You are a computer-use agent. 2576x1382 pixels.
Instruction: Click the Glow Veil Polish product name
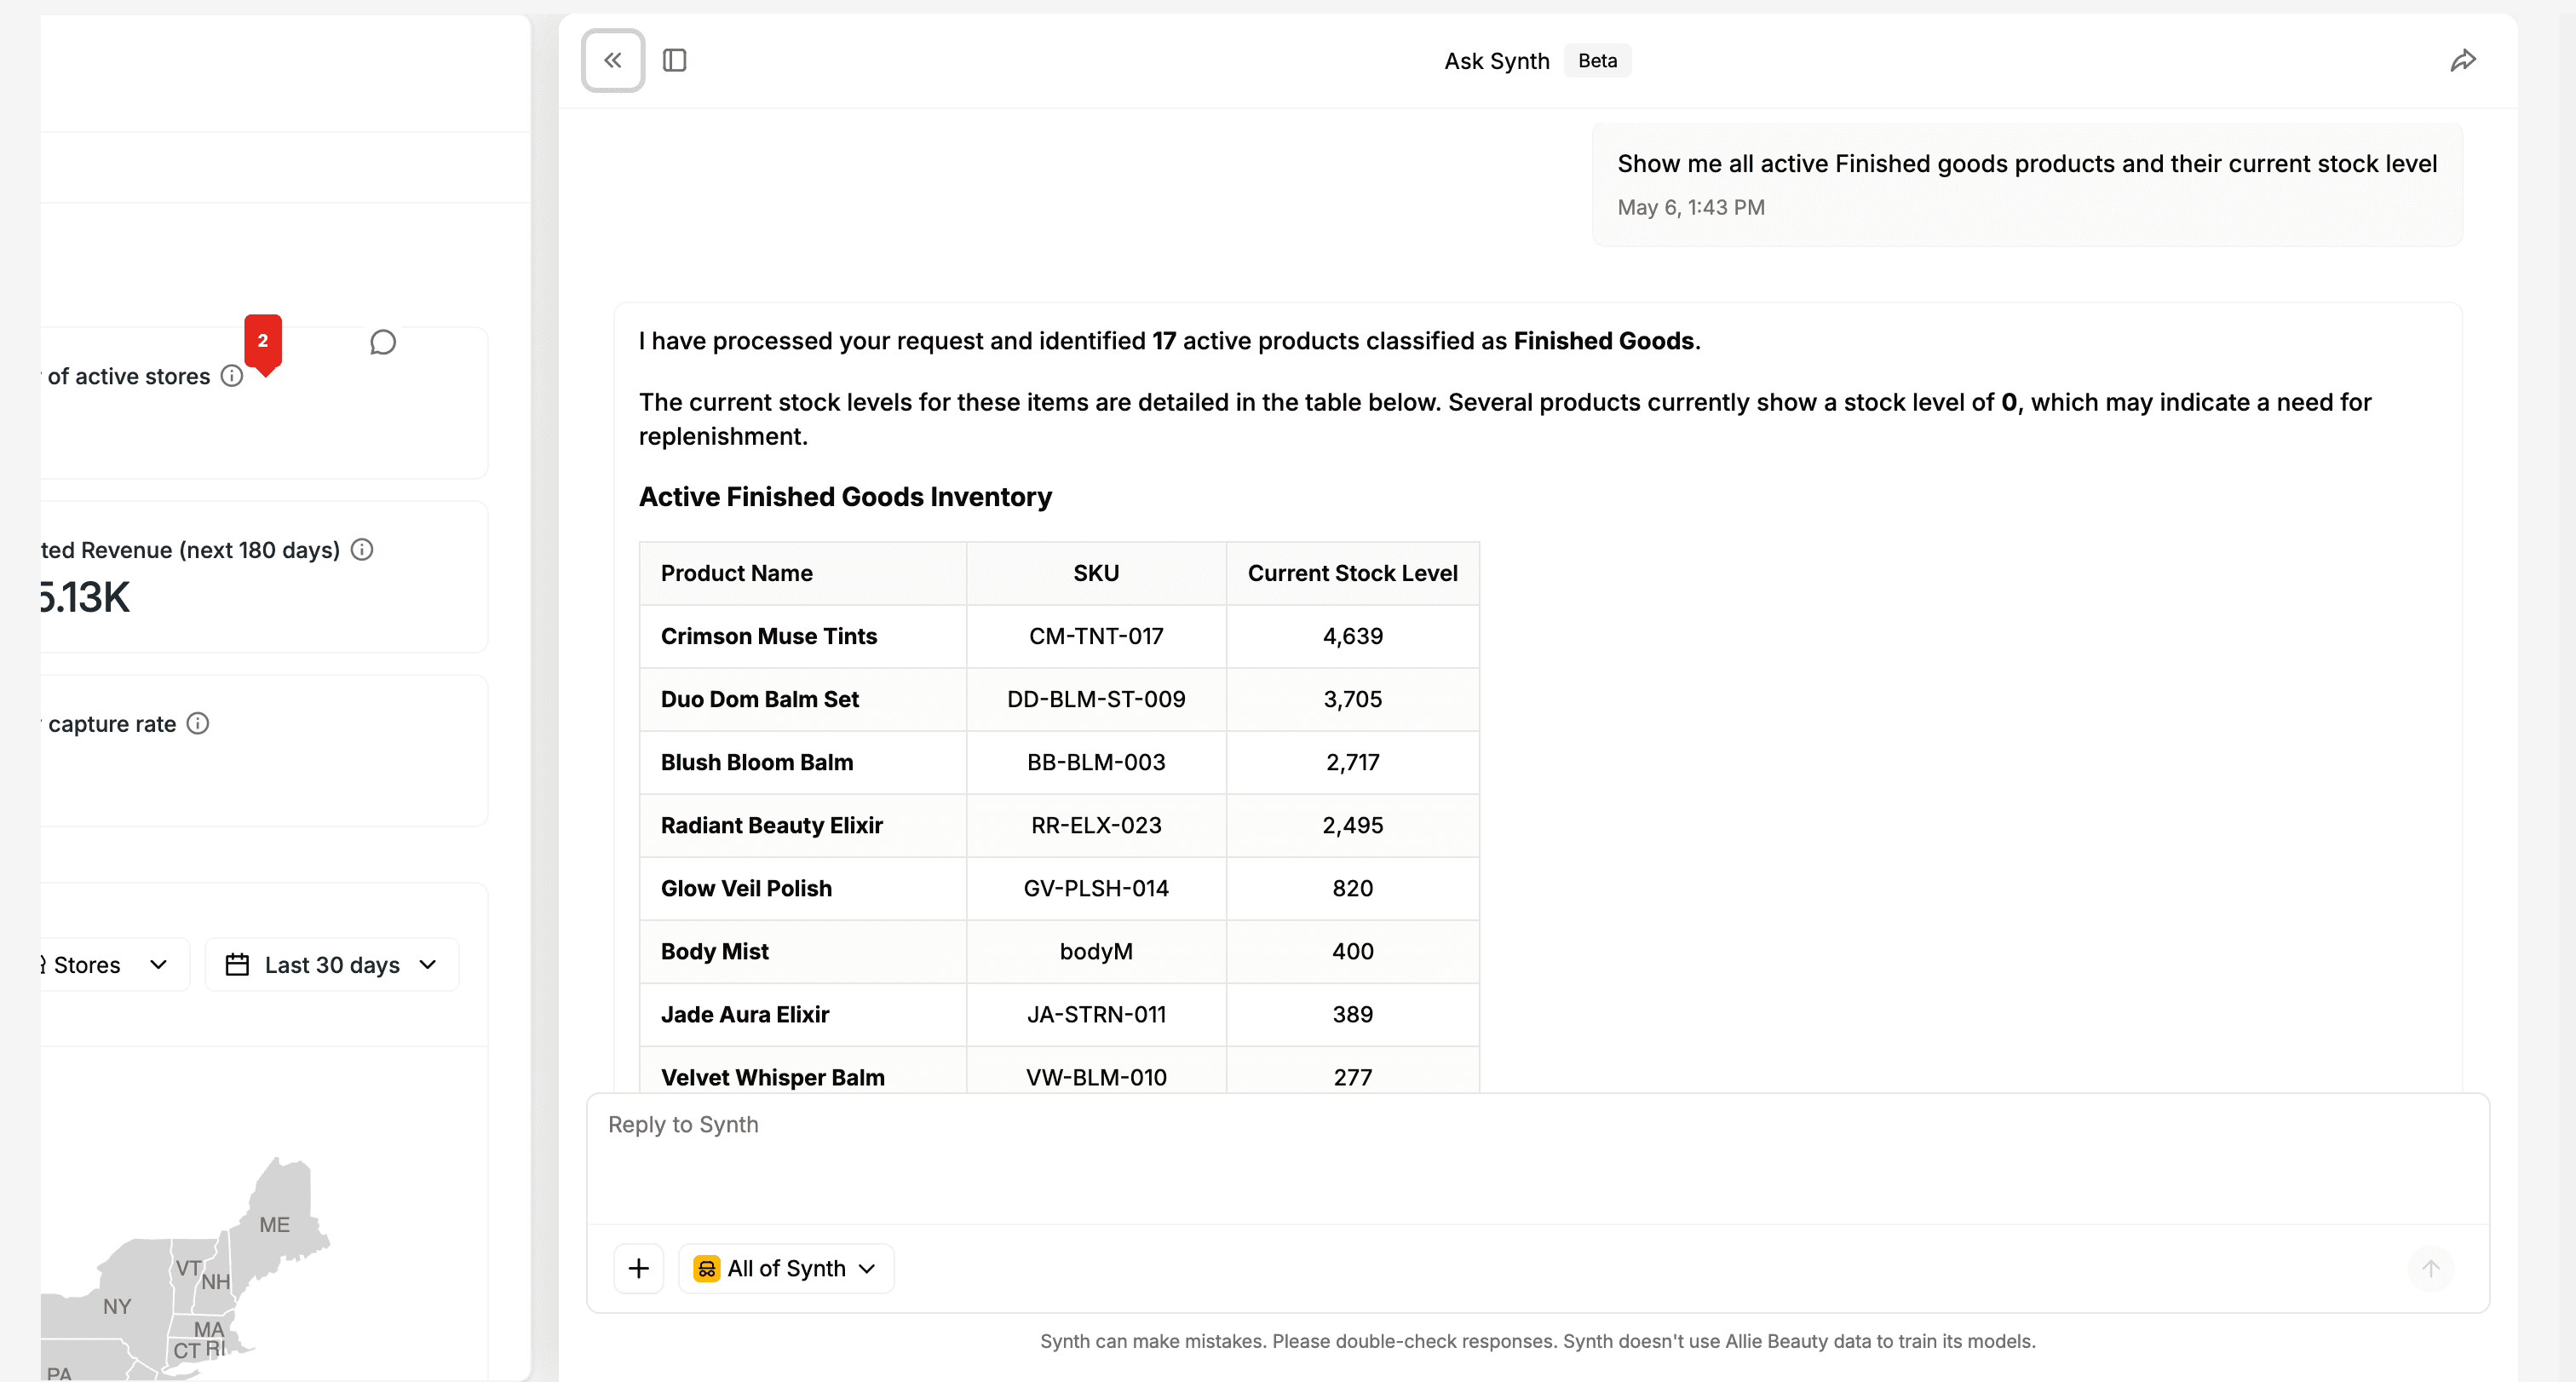pos(746,889)
